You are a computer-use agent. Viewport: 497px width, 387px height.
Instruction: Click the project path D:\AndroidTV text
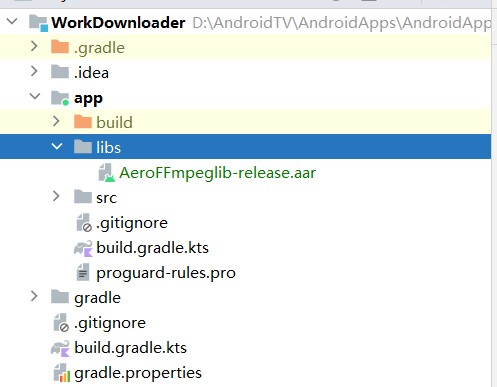tap(342, 23)
